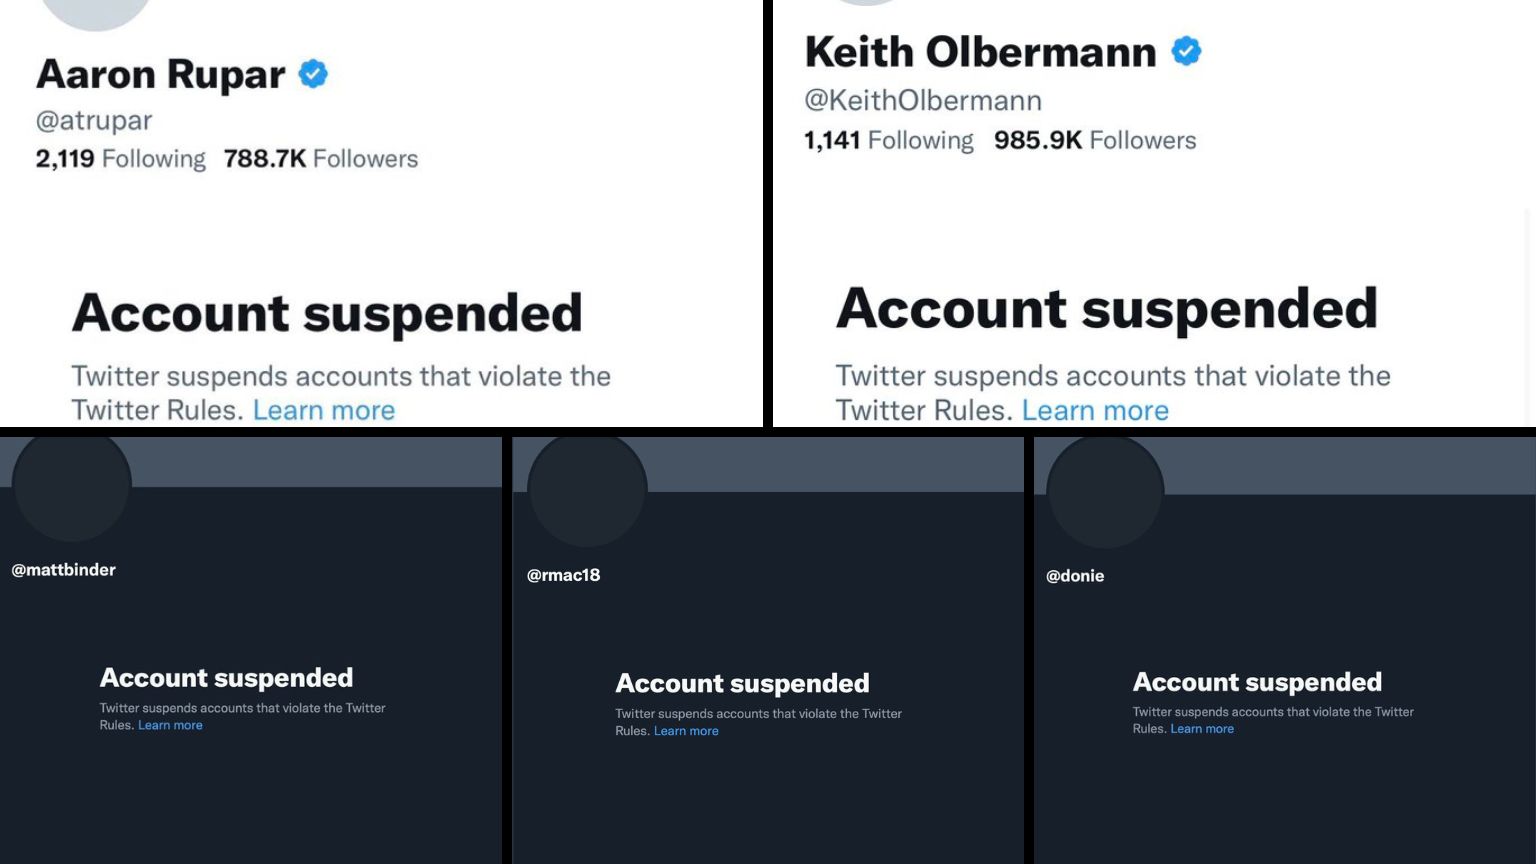Click the @atrupar handle
This screenshot has height=864, width=1536.
tap(94, 121)
